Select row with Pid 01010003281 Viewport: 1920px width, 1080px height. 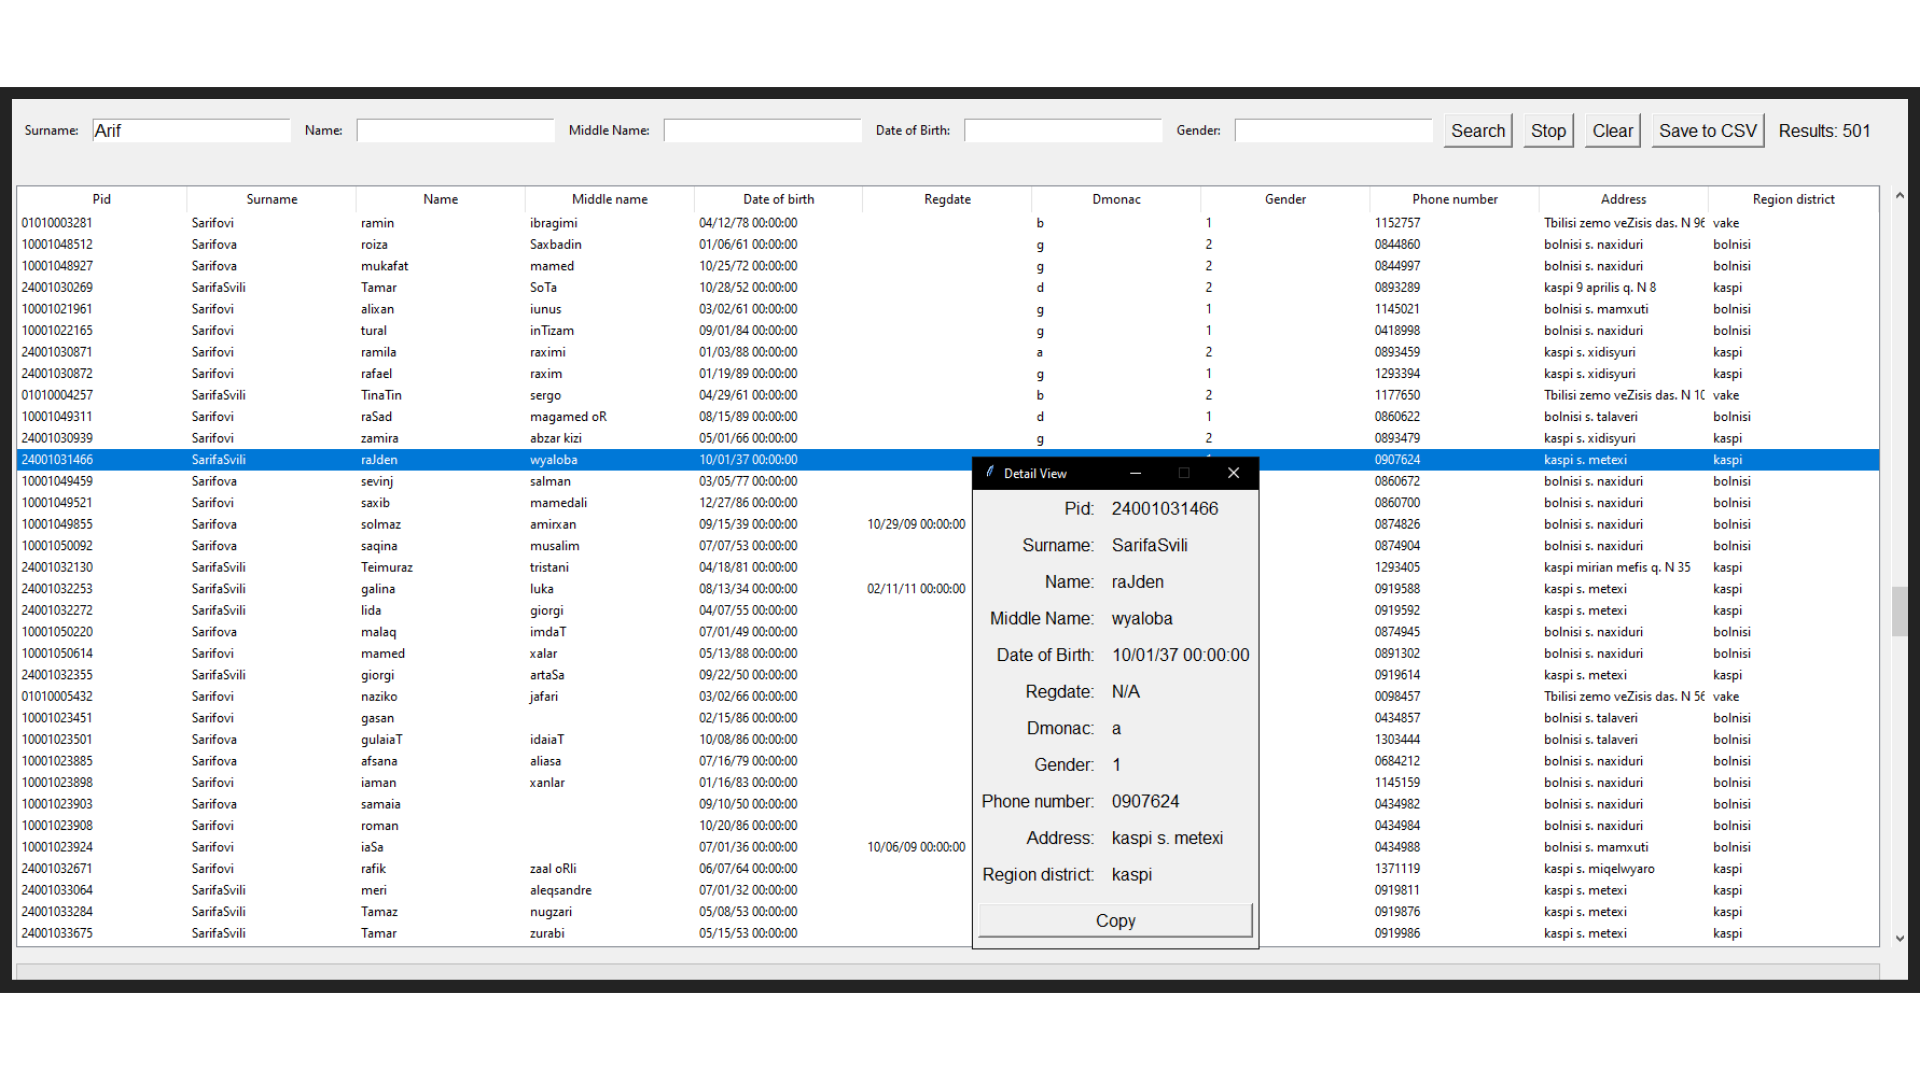(x=948, y=223)
